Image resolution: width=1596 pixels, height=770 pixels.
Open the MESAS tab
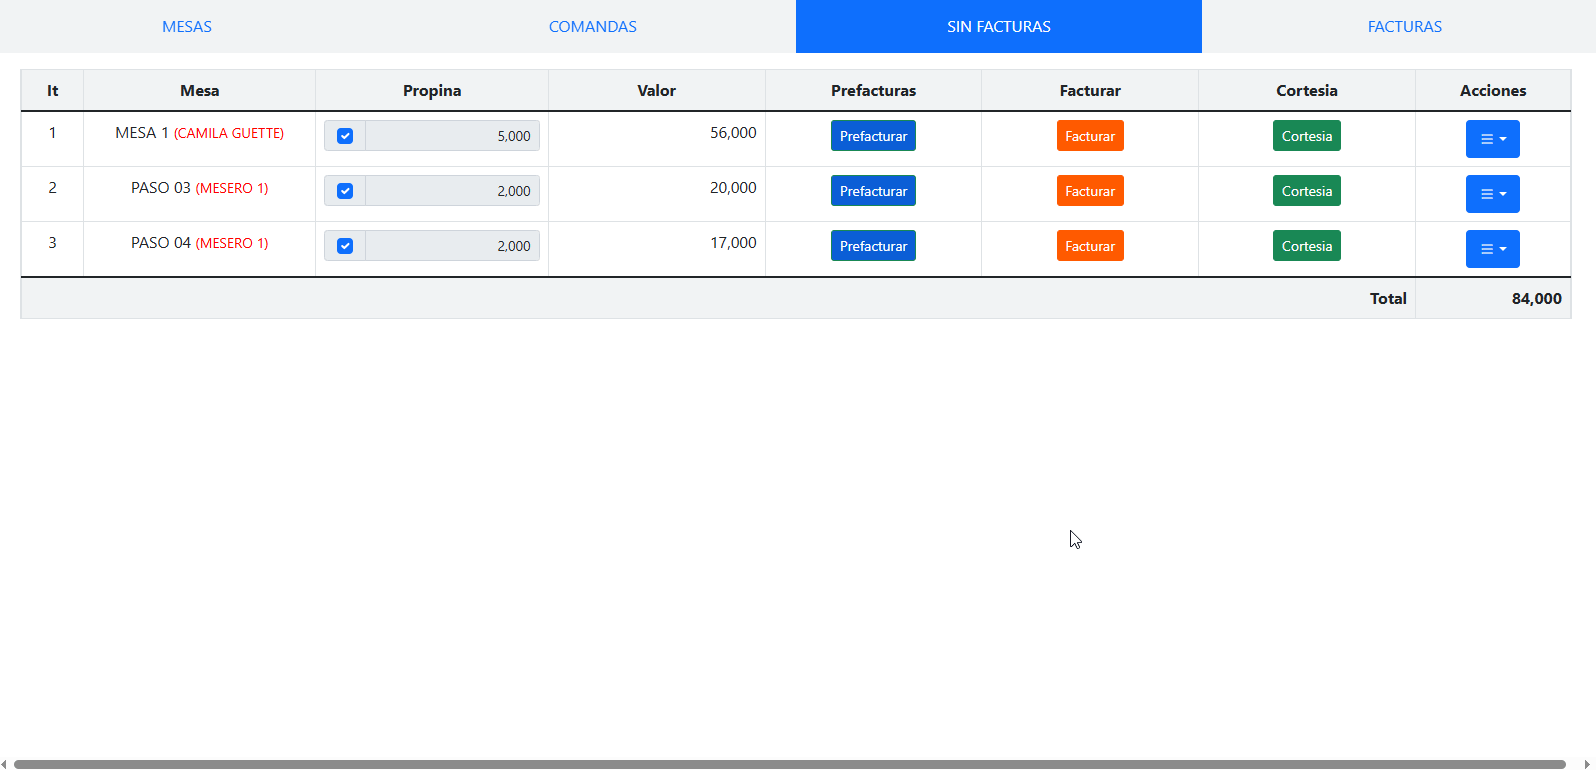tap(187, 27)
